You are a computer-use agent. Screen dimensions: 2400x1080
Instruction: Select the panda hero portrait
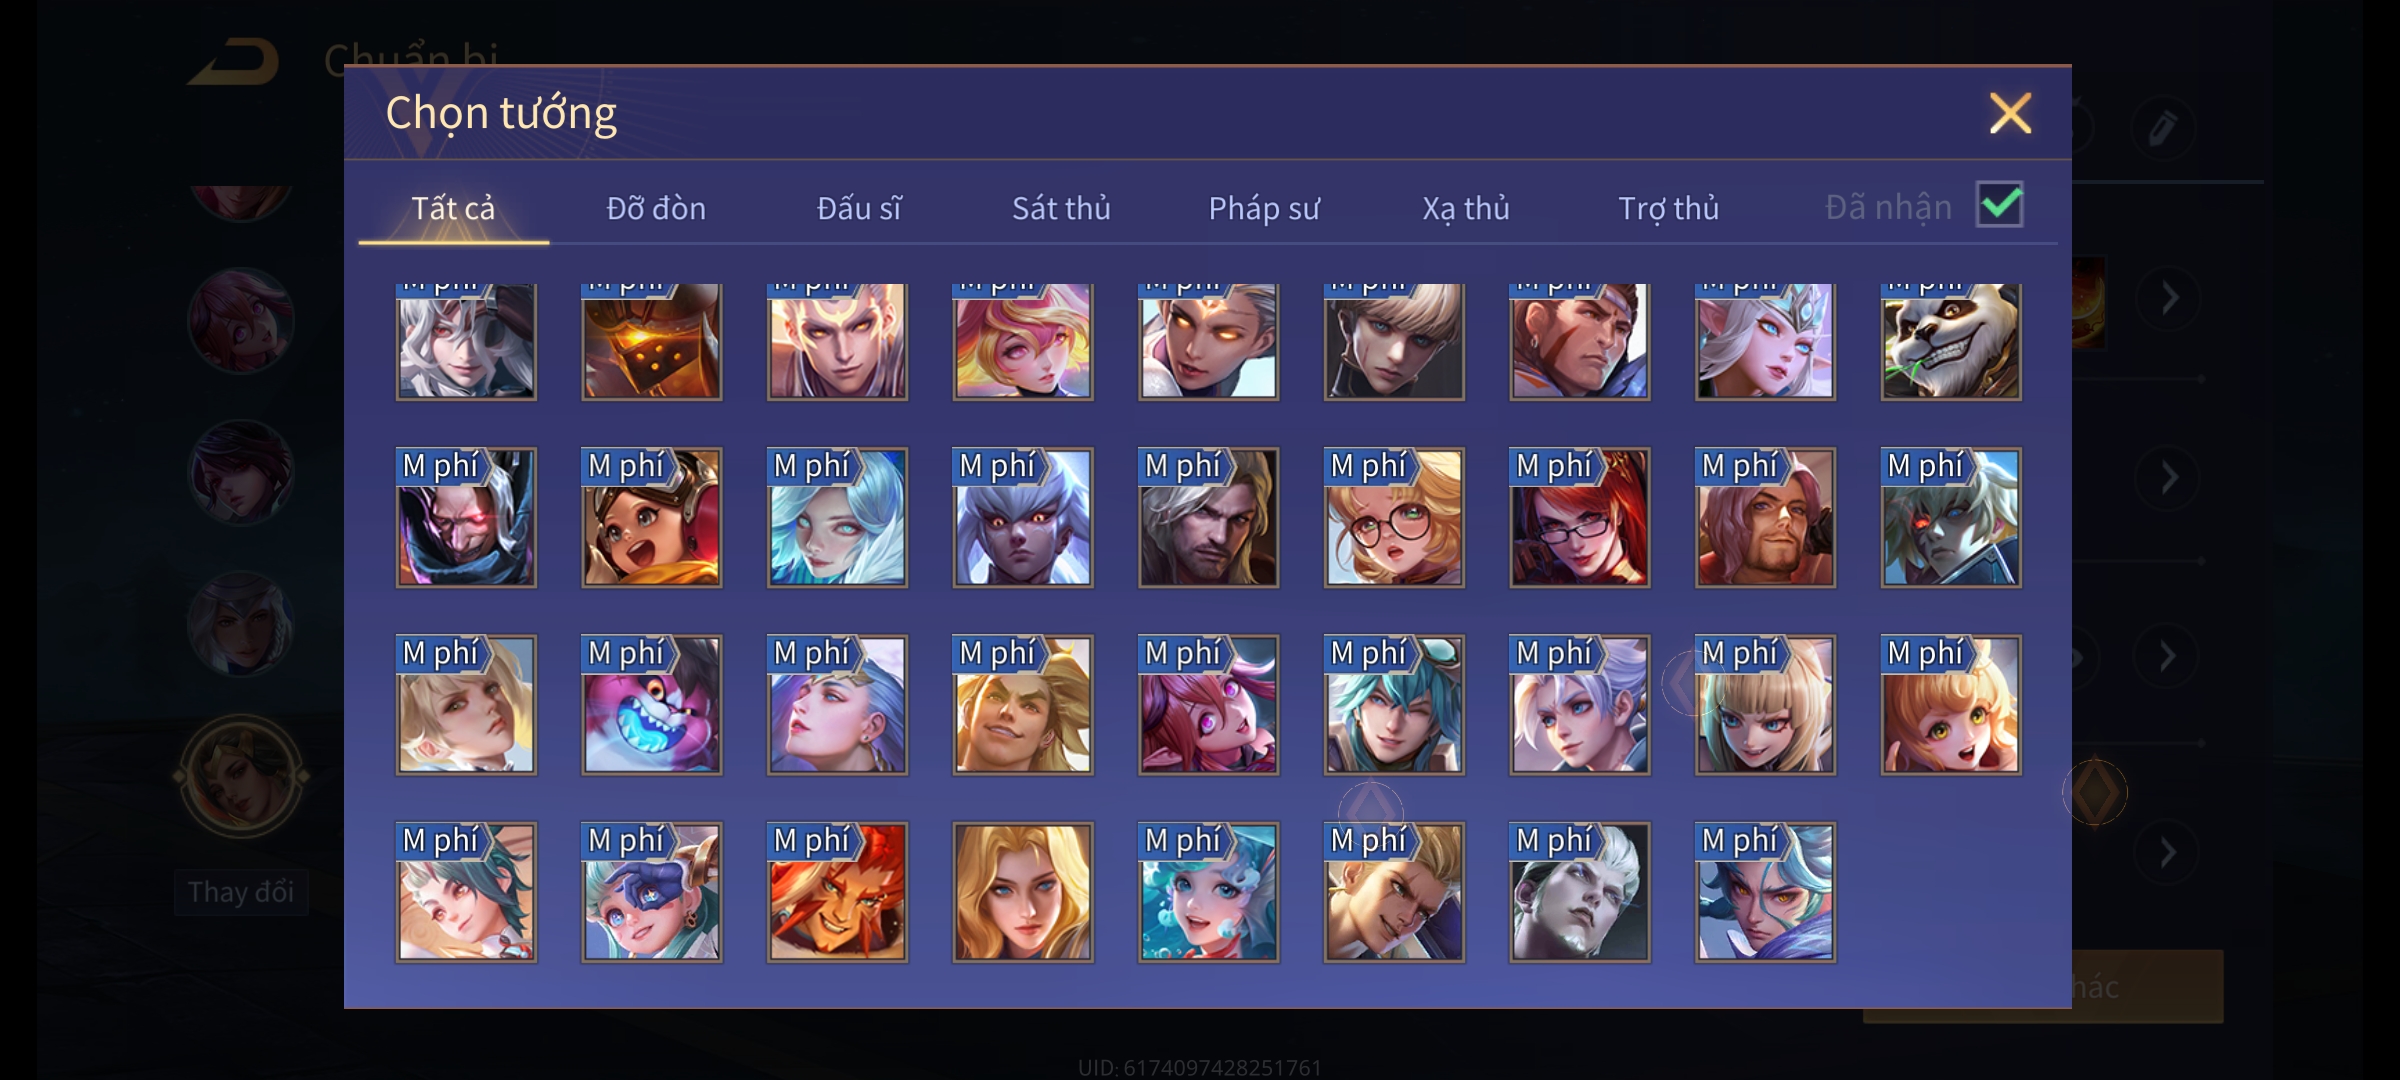(x=1950, y=341)
